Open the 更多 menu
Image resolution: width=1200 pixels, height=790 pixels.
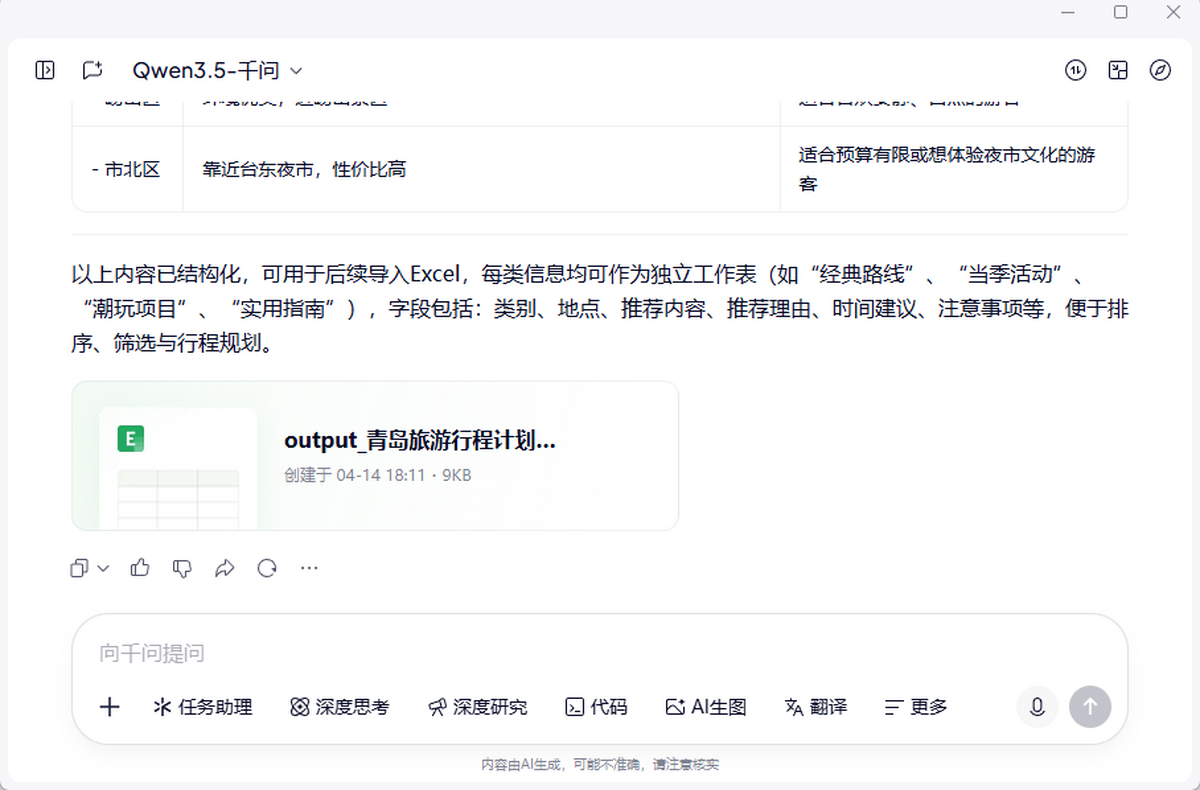click(x=916, y=707)
